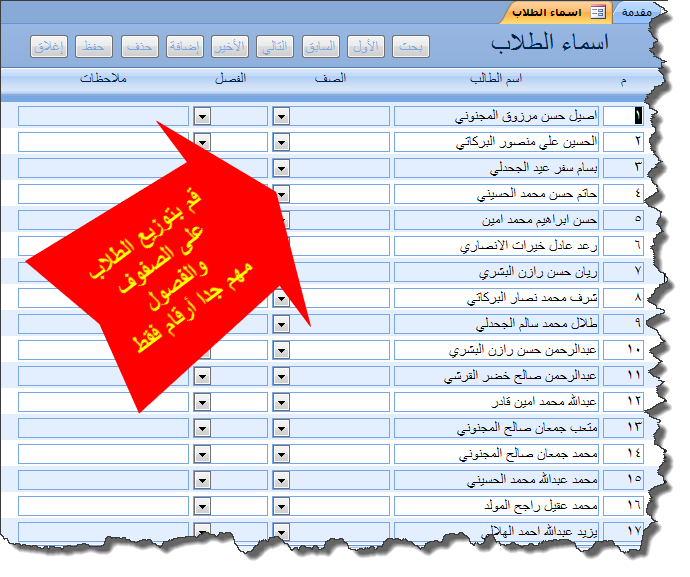Select the number field of student 1
Viewport: 690px width, 577px height.
631,116
